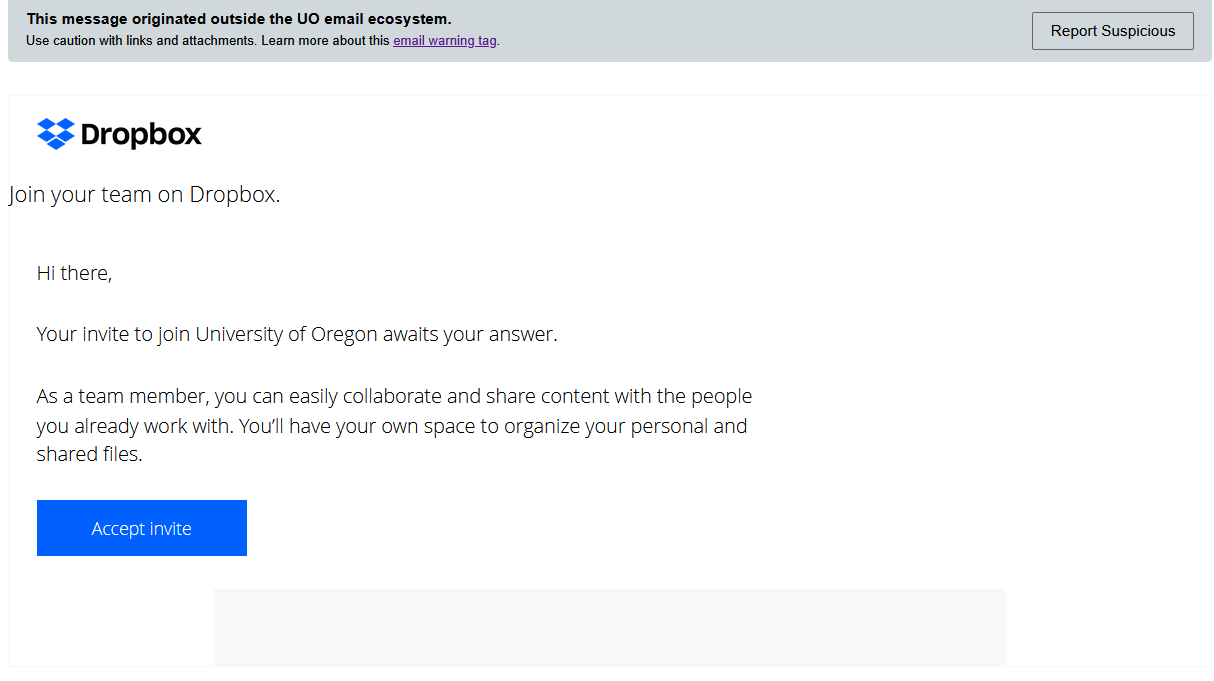Click the Dropbox branding at the top
The height and width of the screenshot is (681, 1214).
[119, 133]
